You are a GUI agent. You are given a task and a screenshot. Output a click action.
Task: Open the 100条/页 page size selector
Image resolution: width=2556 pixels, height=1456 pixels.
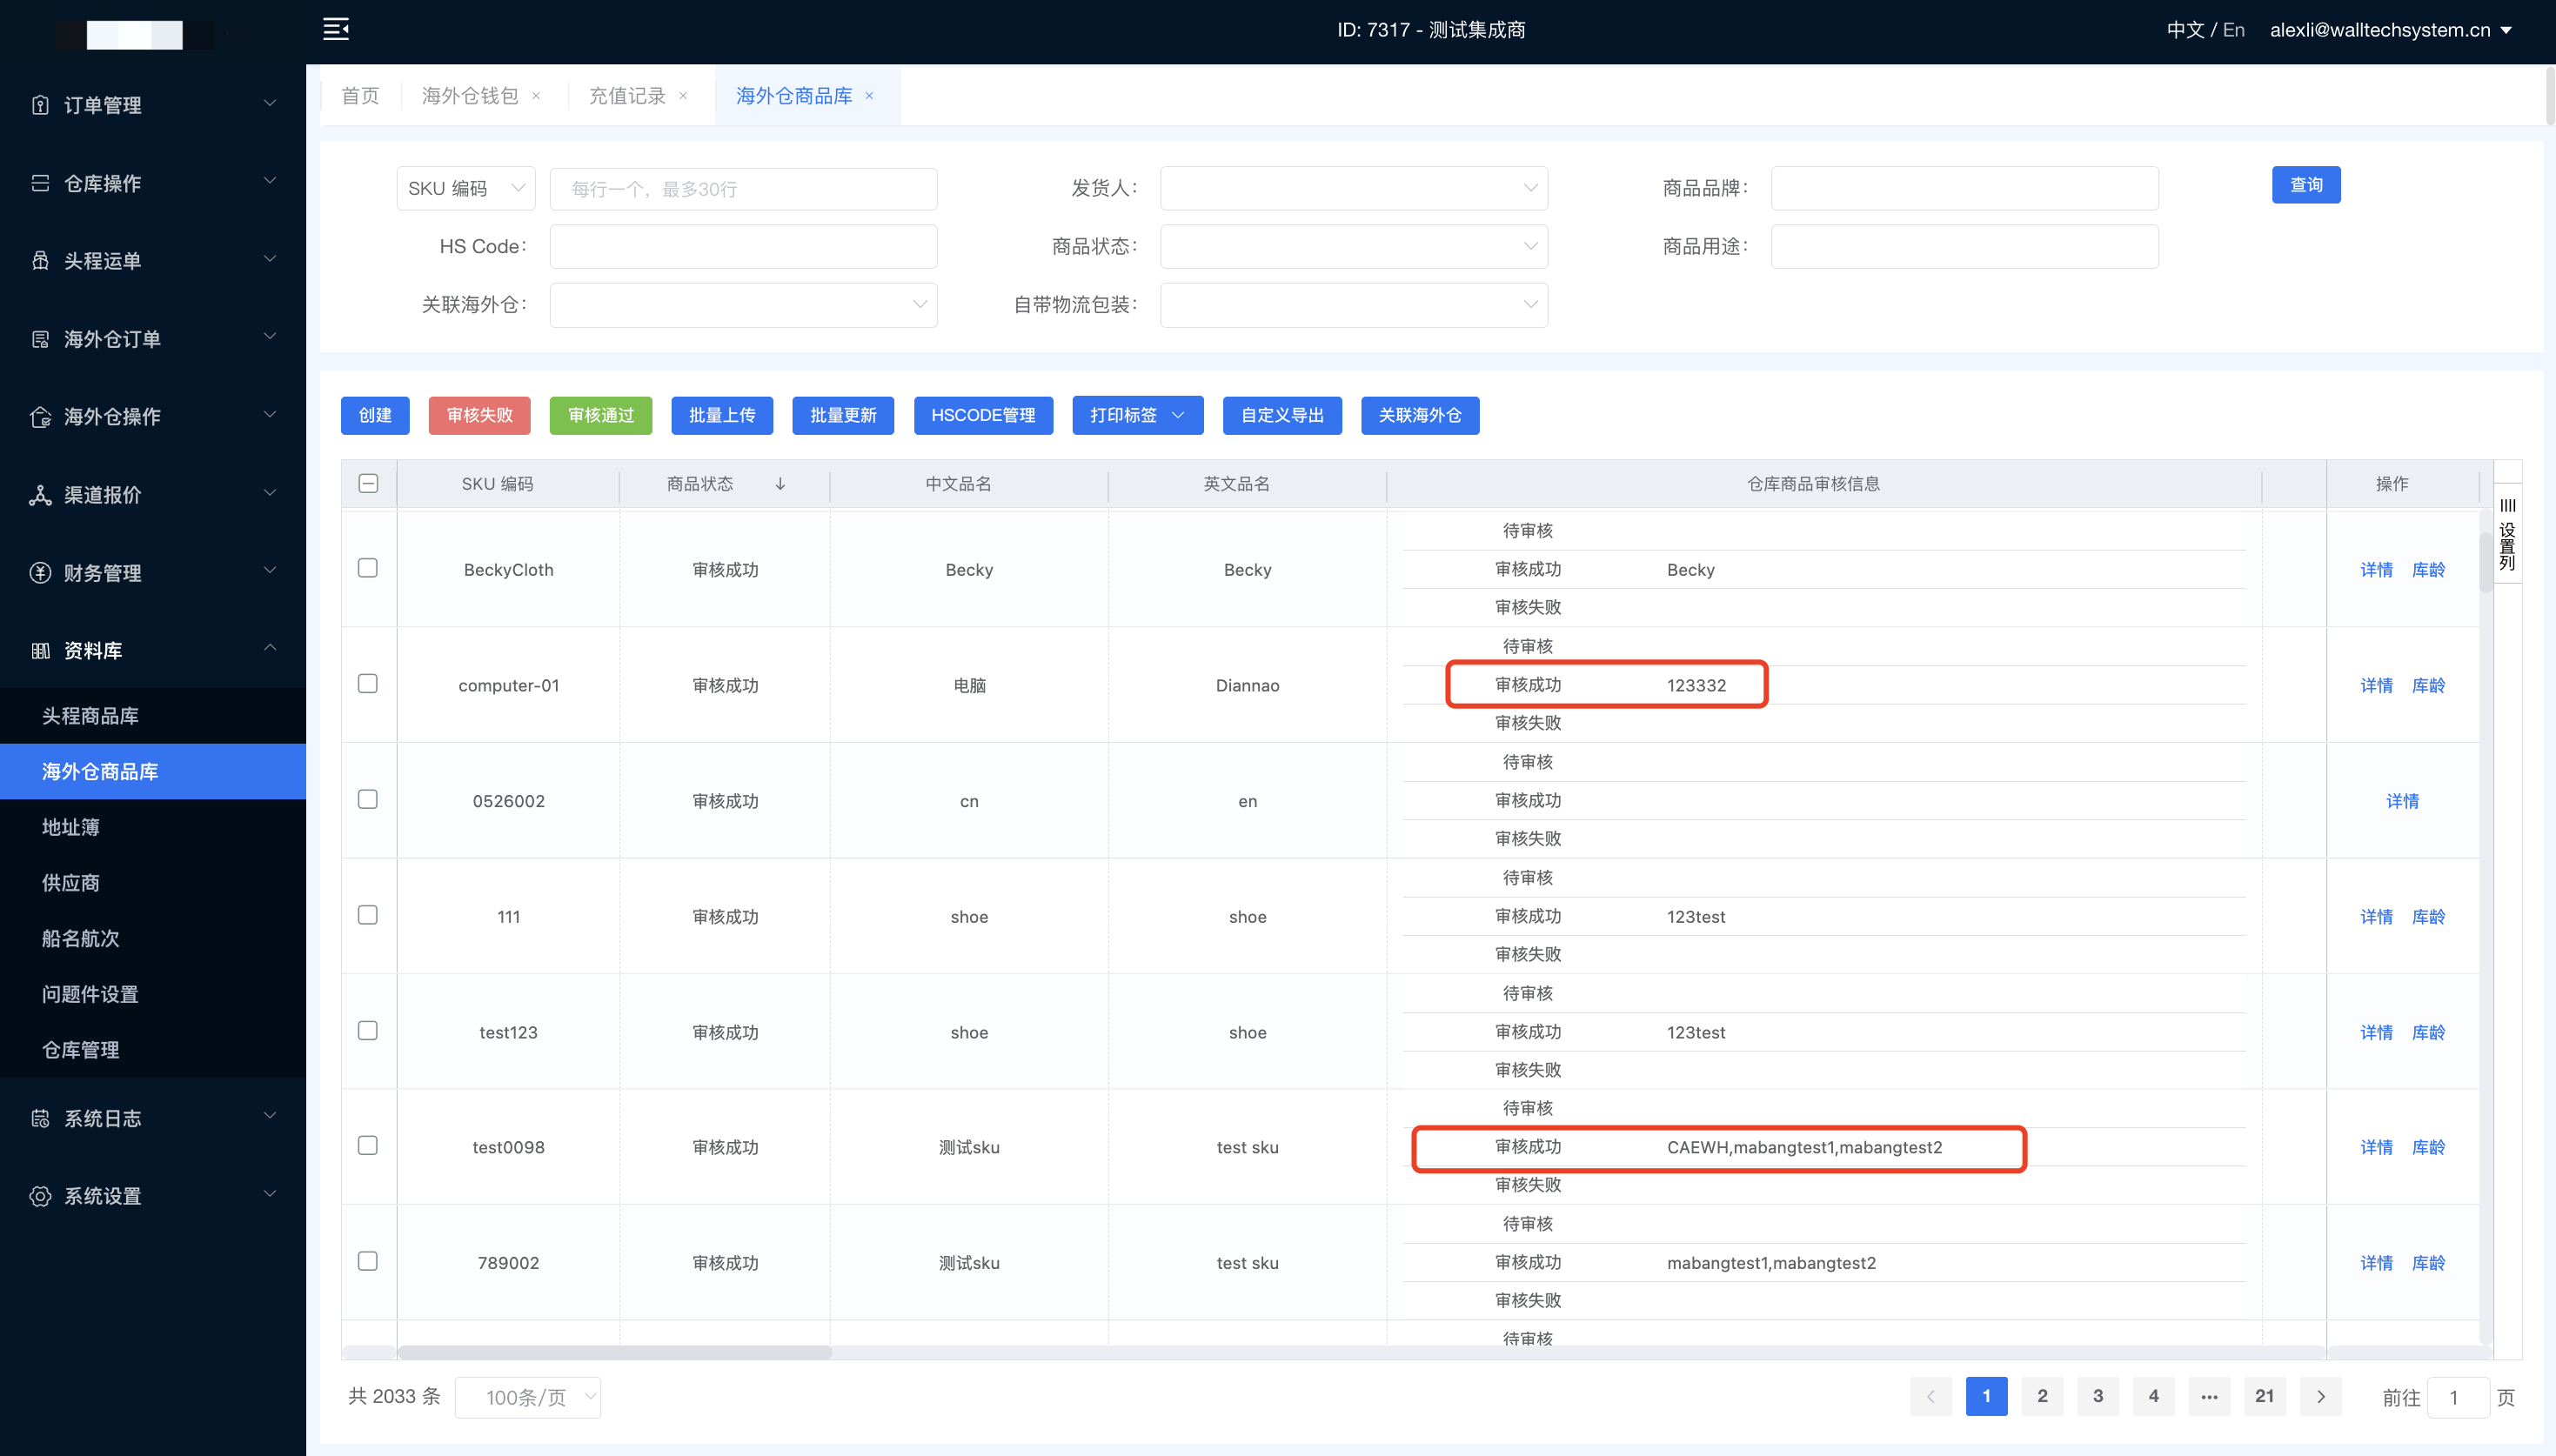[527, 1397]
